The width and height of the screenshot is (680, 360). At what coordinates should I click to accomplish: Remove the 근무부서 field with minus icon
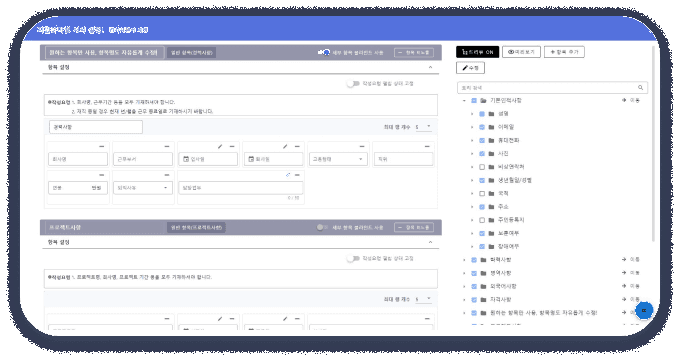[167, 147]
